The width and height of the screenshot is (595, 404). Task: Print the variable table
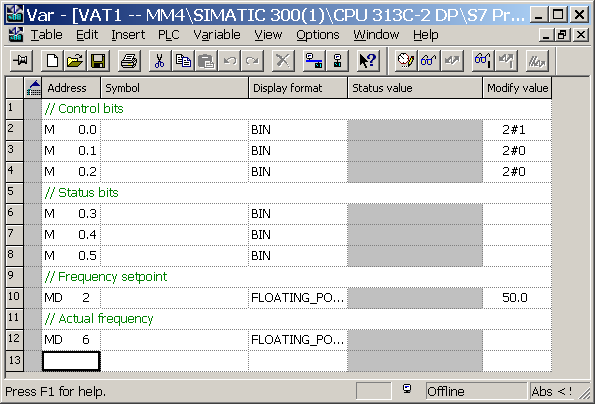[x=129, y=61]
